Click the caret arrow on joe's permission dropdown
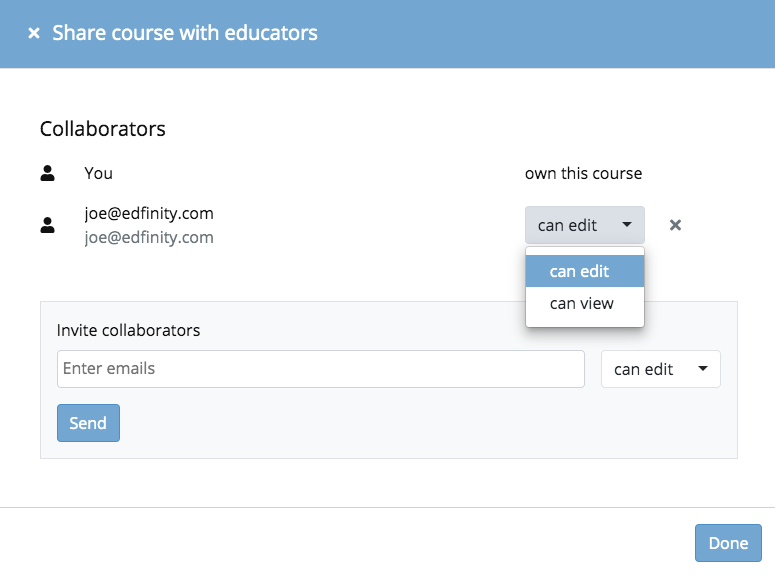 627,224
